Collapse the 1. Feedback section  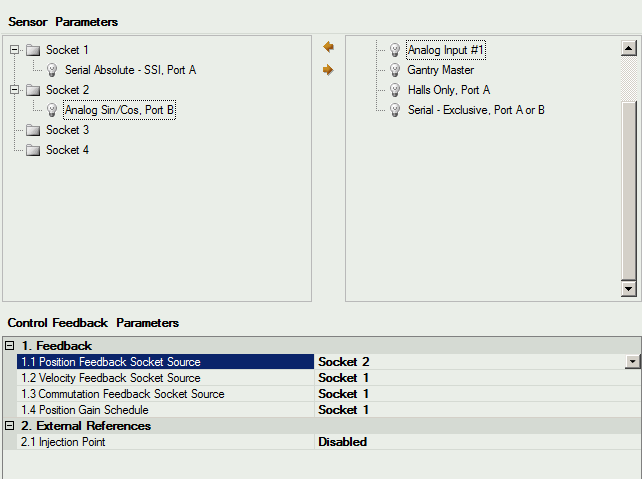pyautogui.click(x=9, y=346)
